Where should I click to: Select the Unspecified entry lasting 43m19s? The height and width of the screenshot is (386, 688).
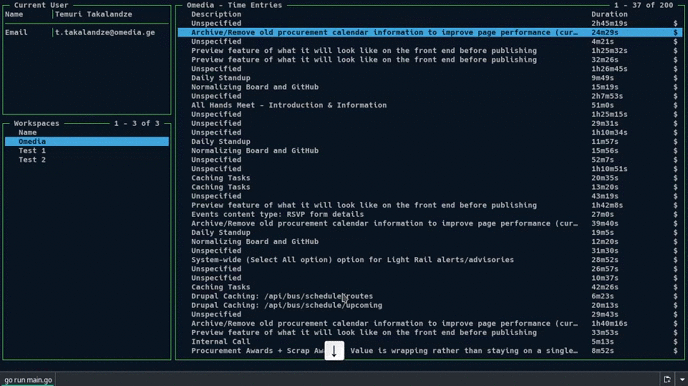tap(430, 196)
